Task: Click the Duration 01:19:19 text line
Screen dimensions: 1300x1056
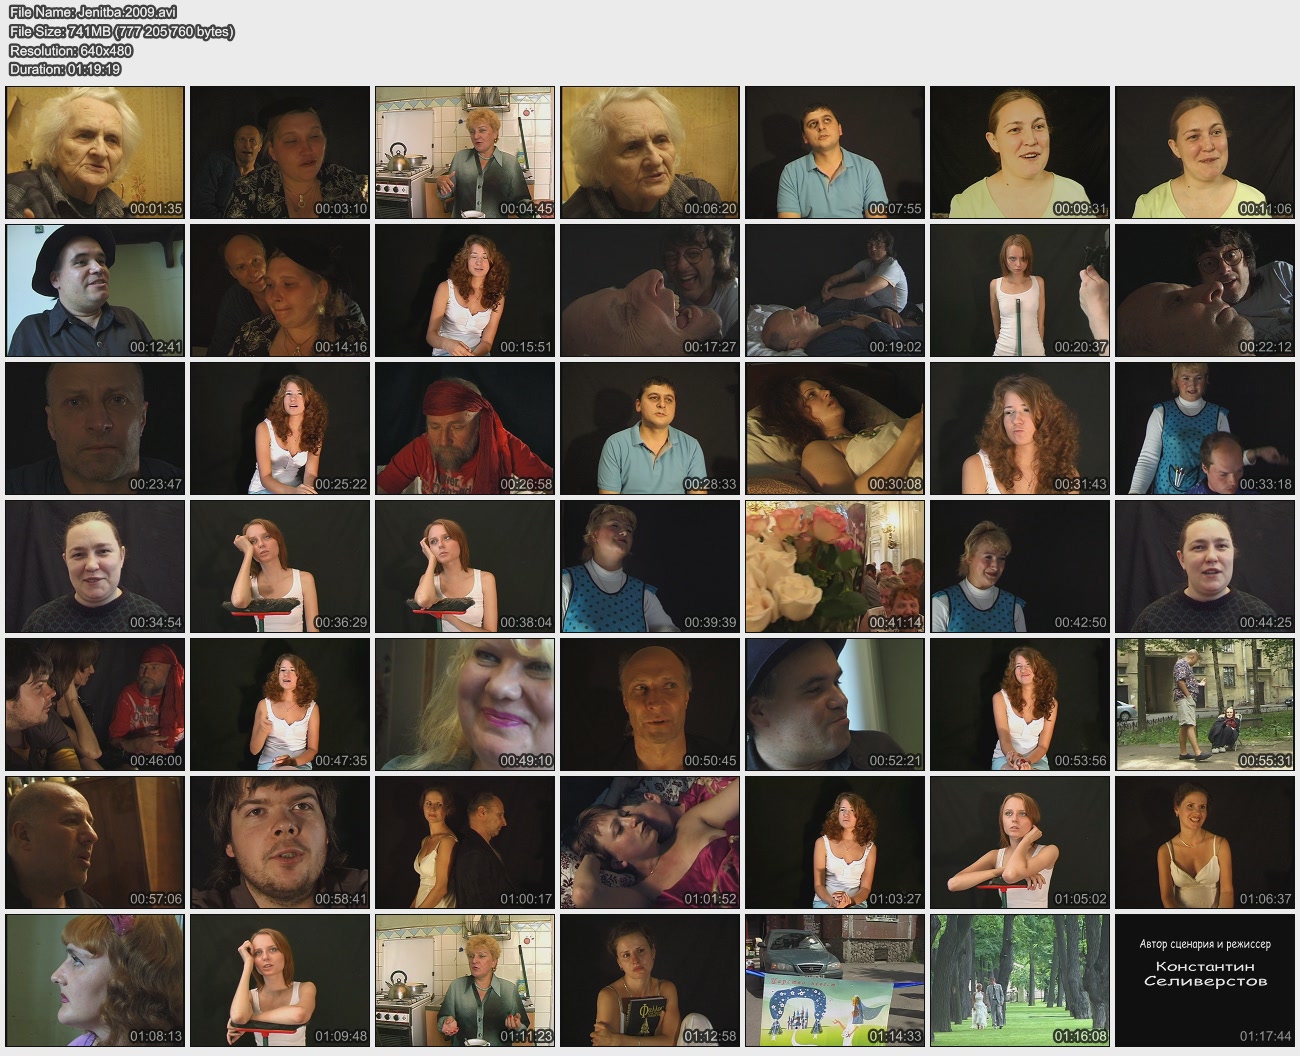Action: (65, 69)
